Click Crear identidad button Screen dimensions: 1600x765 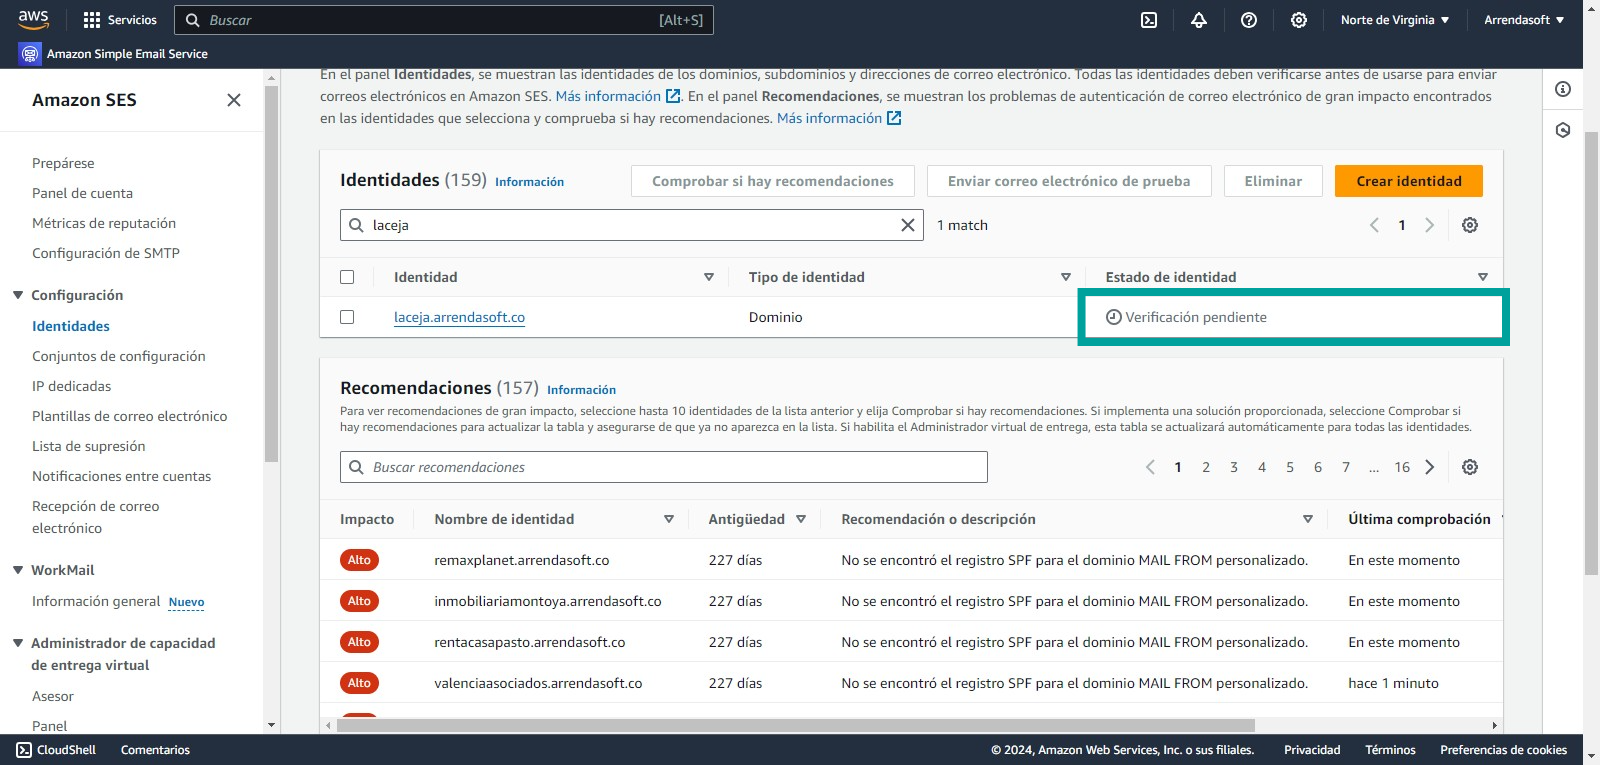[x=1409, y=181]
